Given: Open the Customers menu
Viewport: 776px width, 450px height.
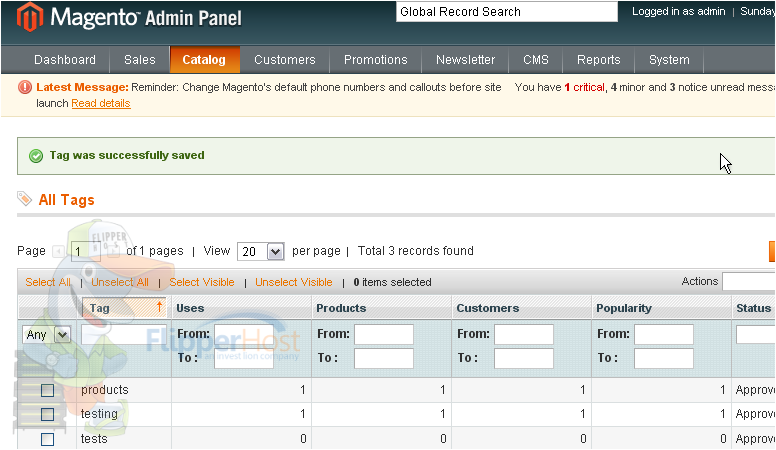Looking at the screenshot, I should (x=285, y=60).
